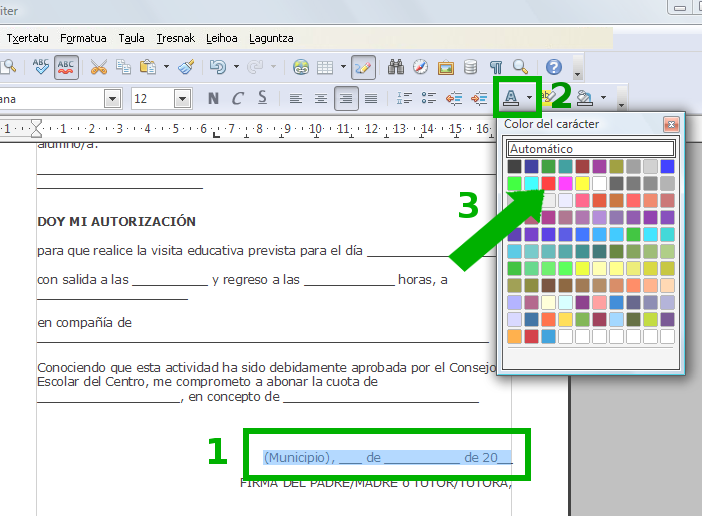Click the Page Preview magnifier icon
Viewport: 702px width, 516px height.
click(8, 67)
